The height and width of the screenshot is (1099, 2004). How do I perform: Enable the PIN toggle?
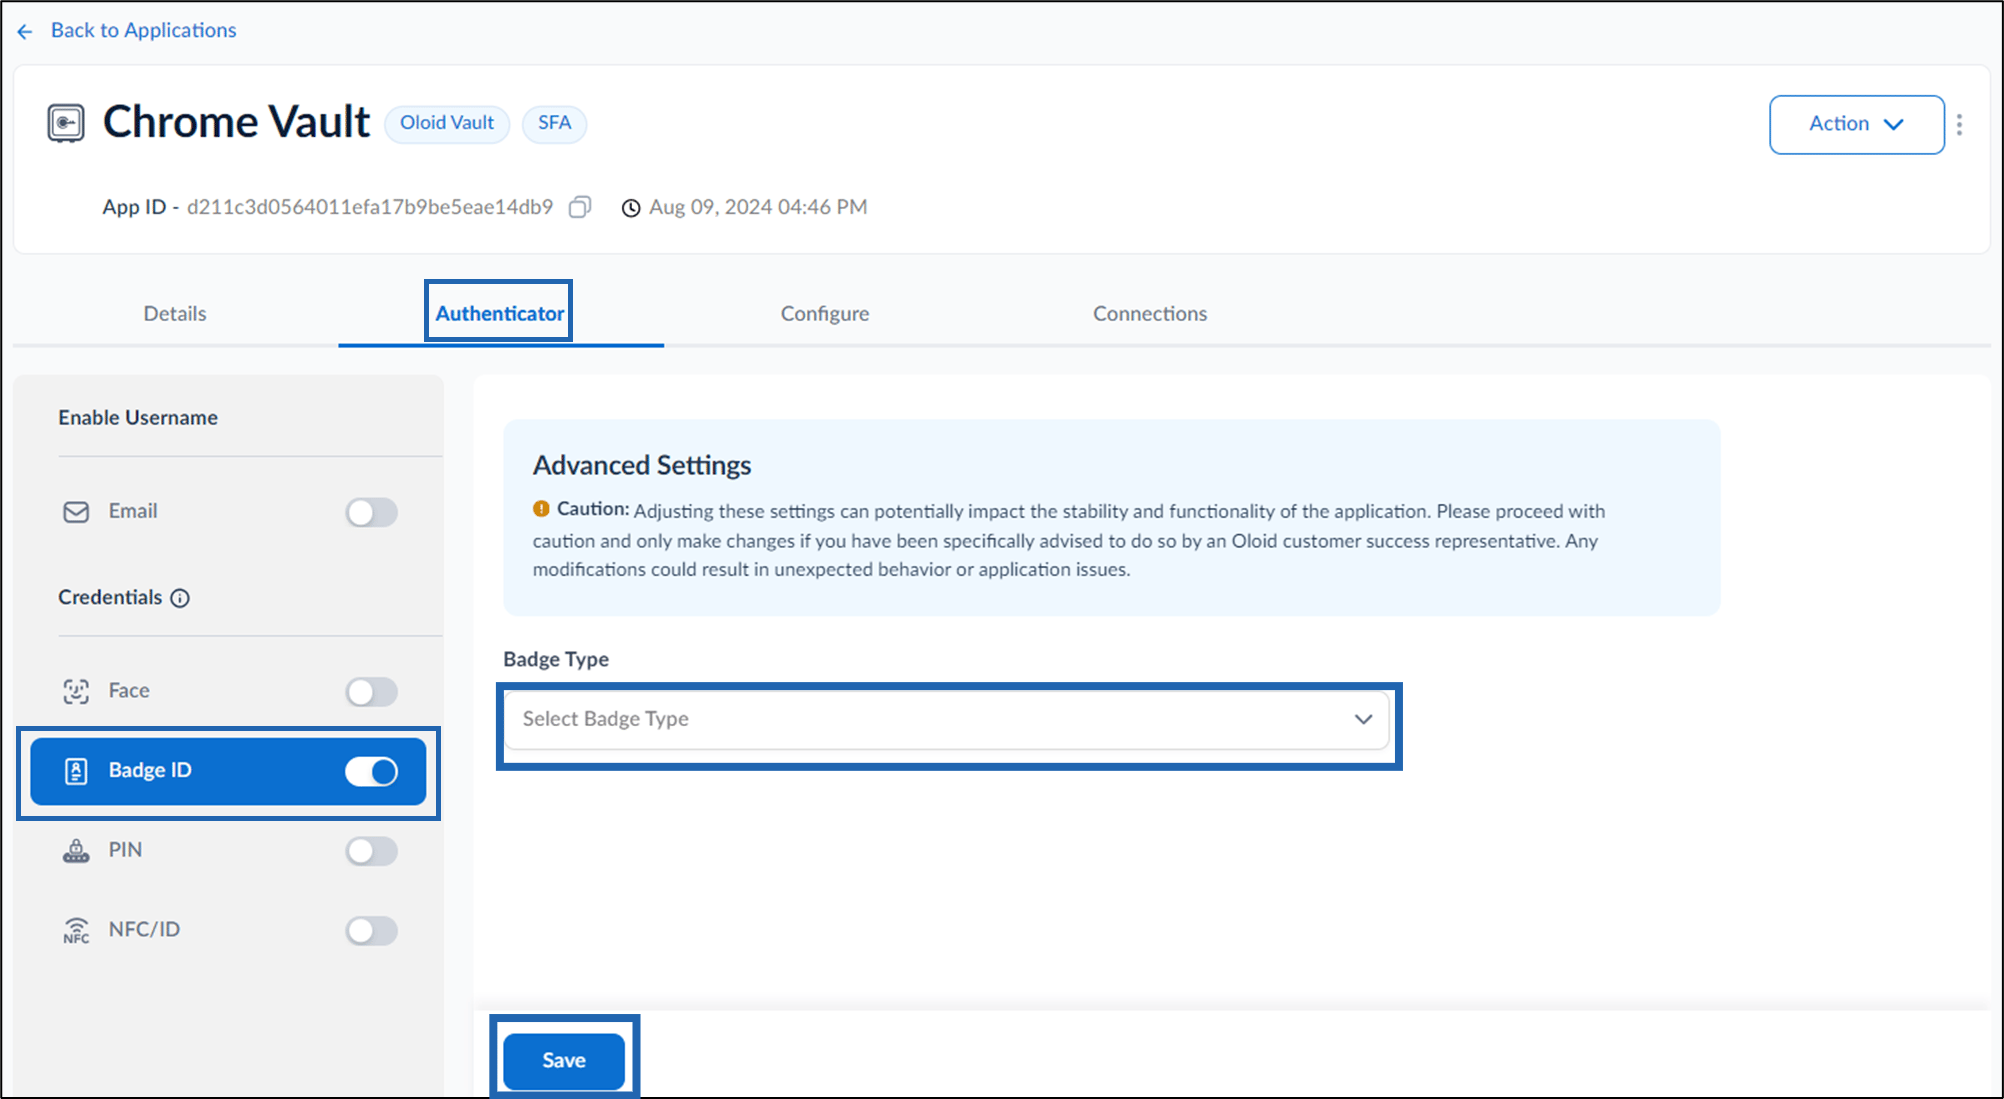coord(372,851)
